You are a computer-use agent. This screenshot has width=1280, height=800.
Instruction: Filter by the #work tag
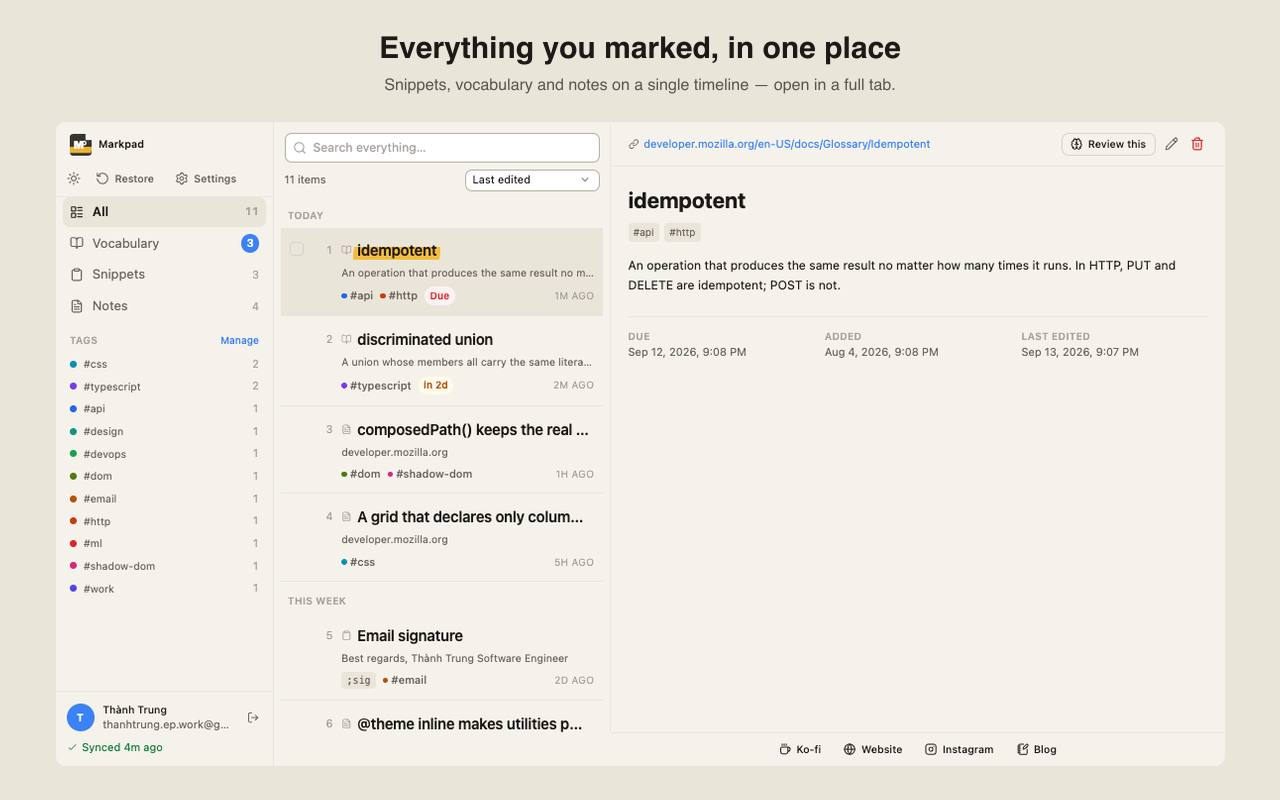tap(164, 589)
